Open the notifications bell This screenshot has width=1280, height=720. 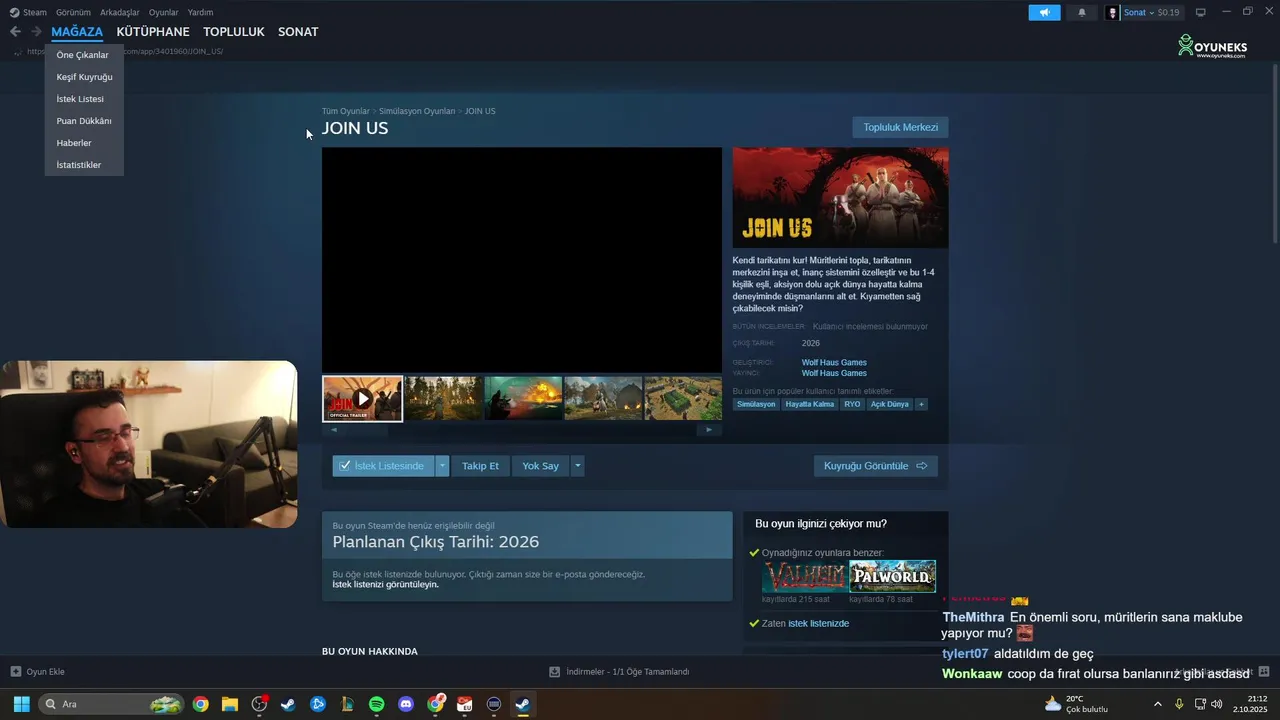1081,12
